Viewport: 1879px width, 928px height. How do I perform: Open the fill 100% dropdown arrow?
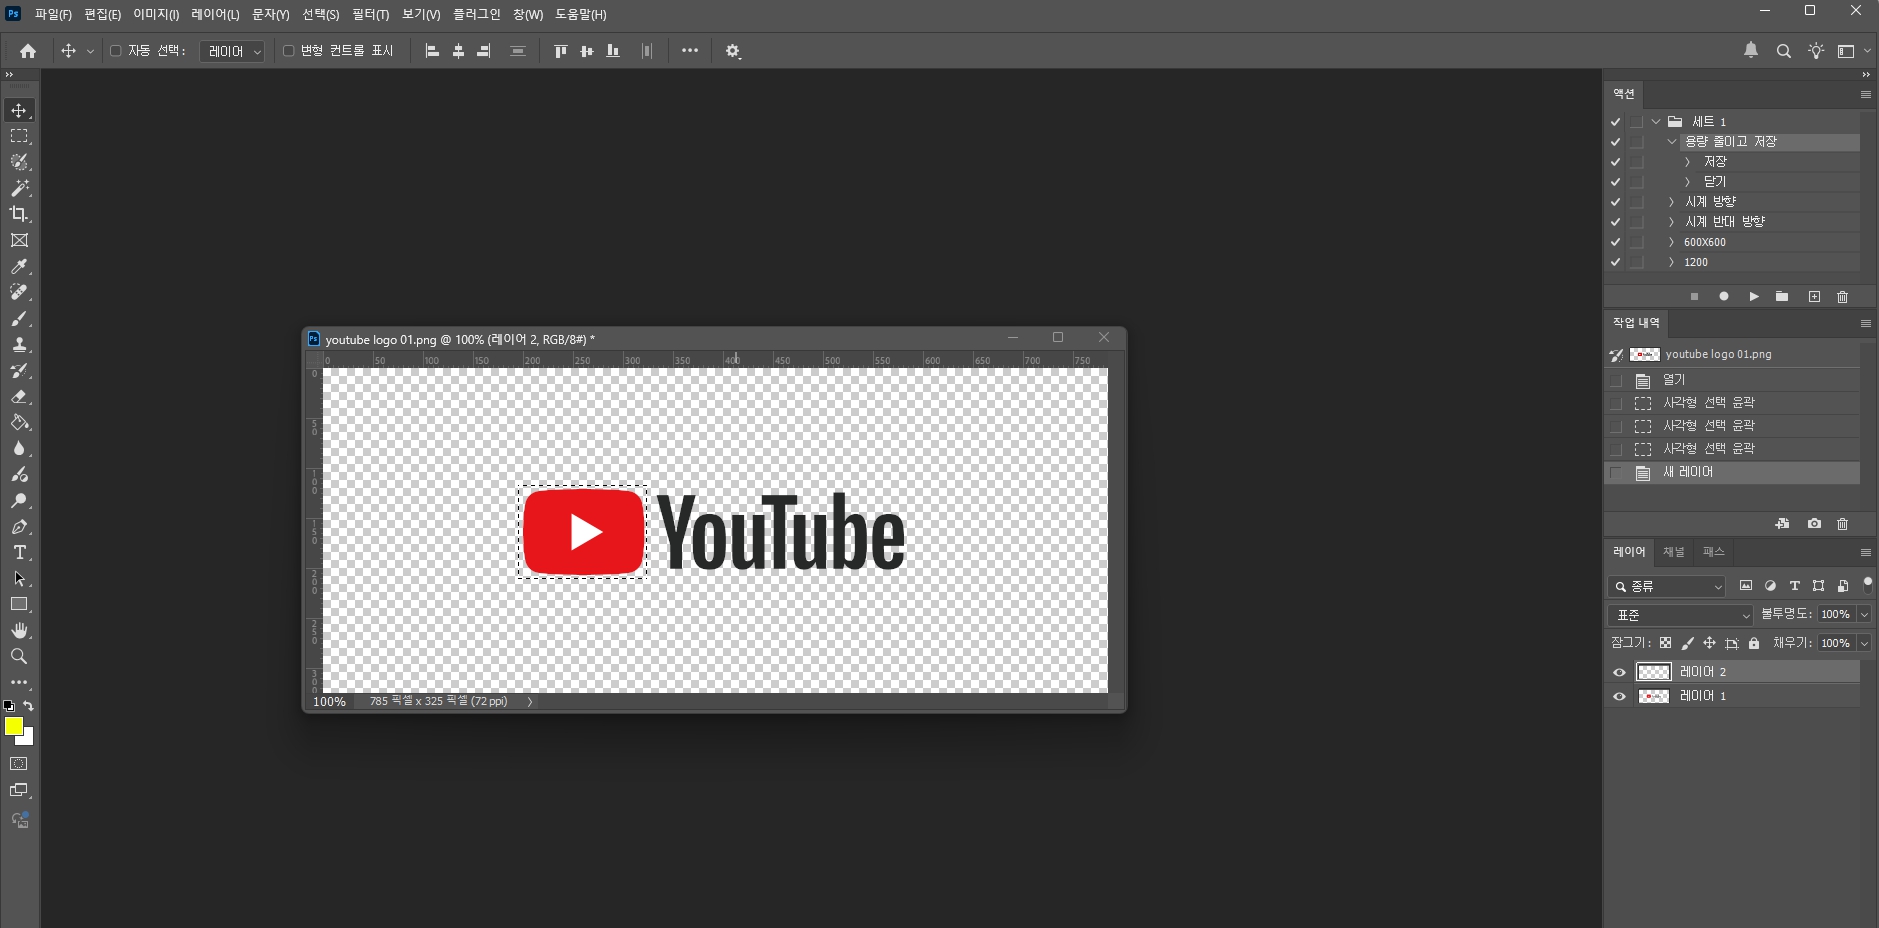coord(1864,643)
